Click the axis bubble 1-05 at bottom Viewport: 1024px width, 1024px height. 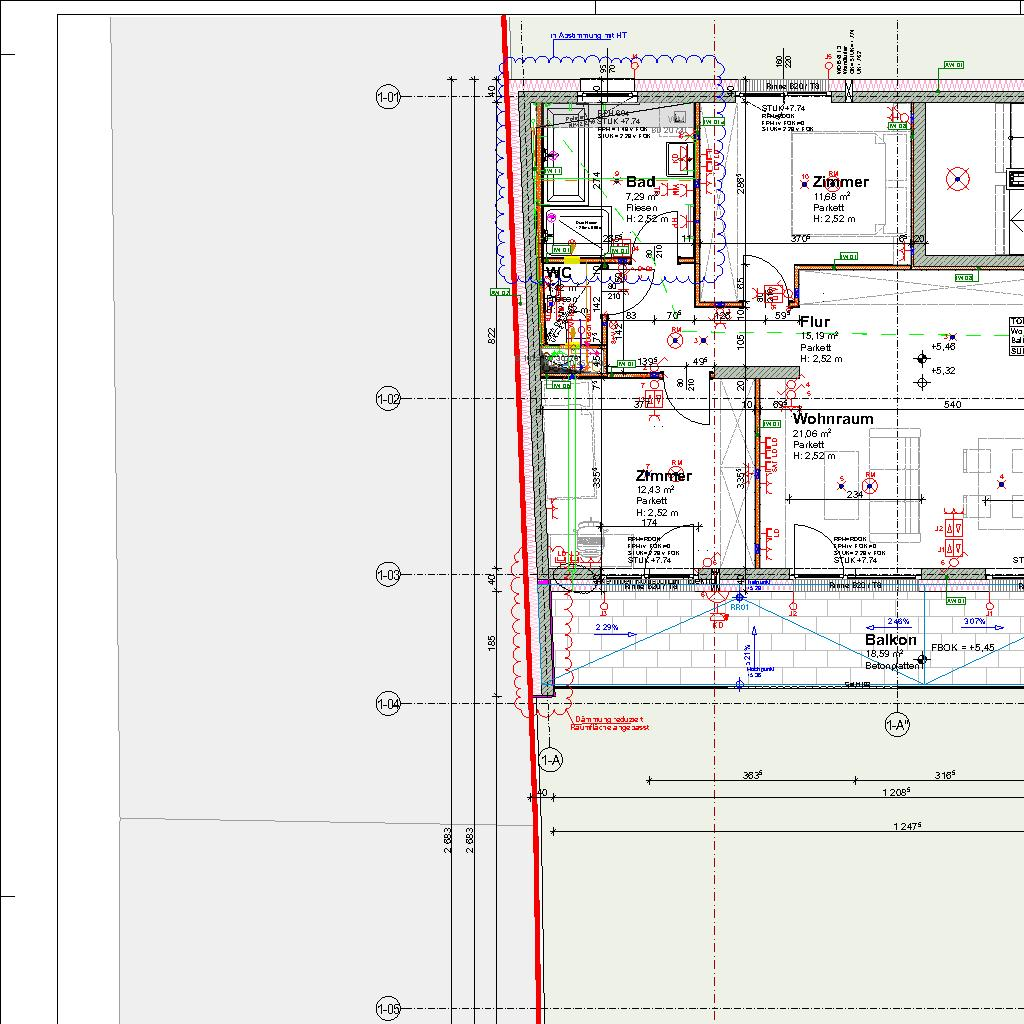coord(387,1009)
